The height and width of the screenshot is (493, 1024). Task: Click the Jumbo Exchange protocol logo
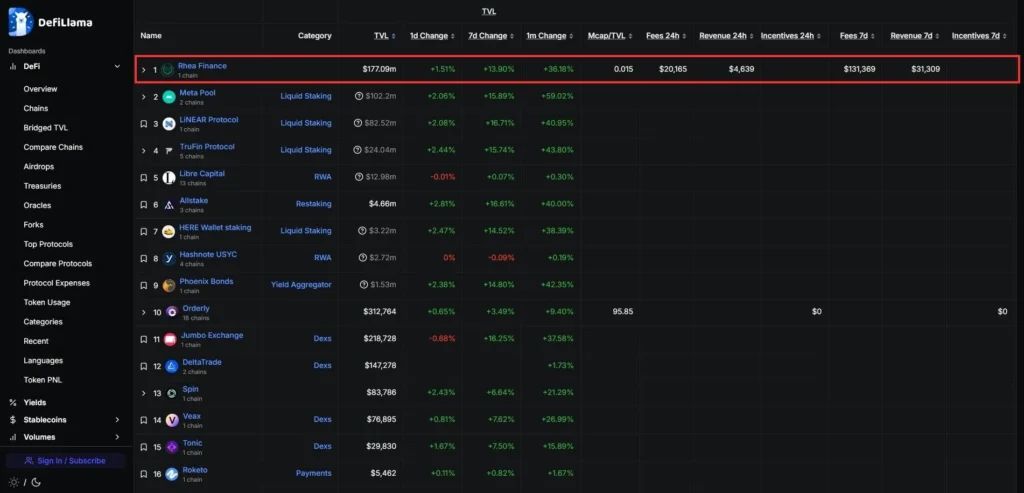coord(169,339)
